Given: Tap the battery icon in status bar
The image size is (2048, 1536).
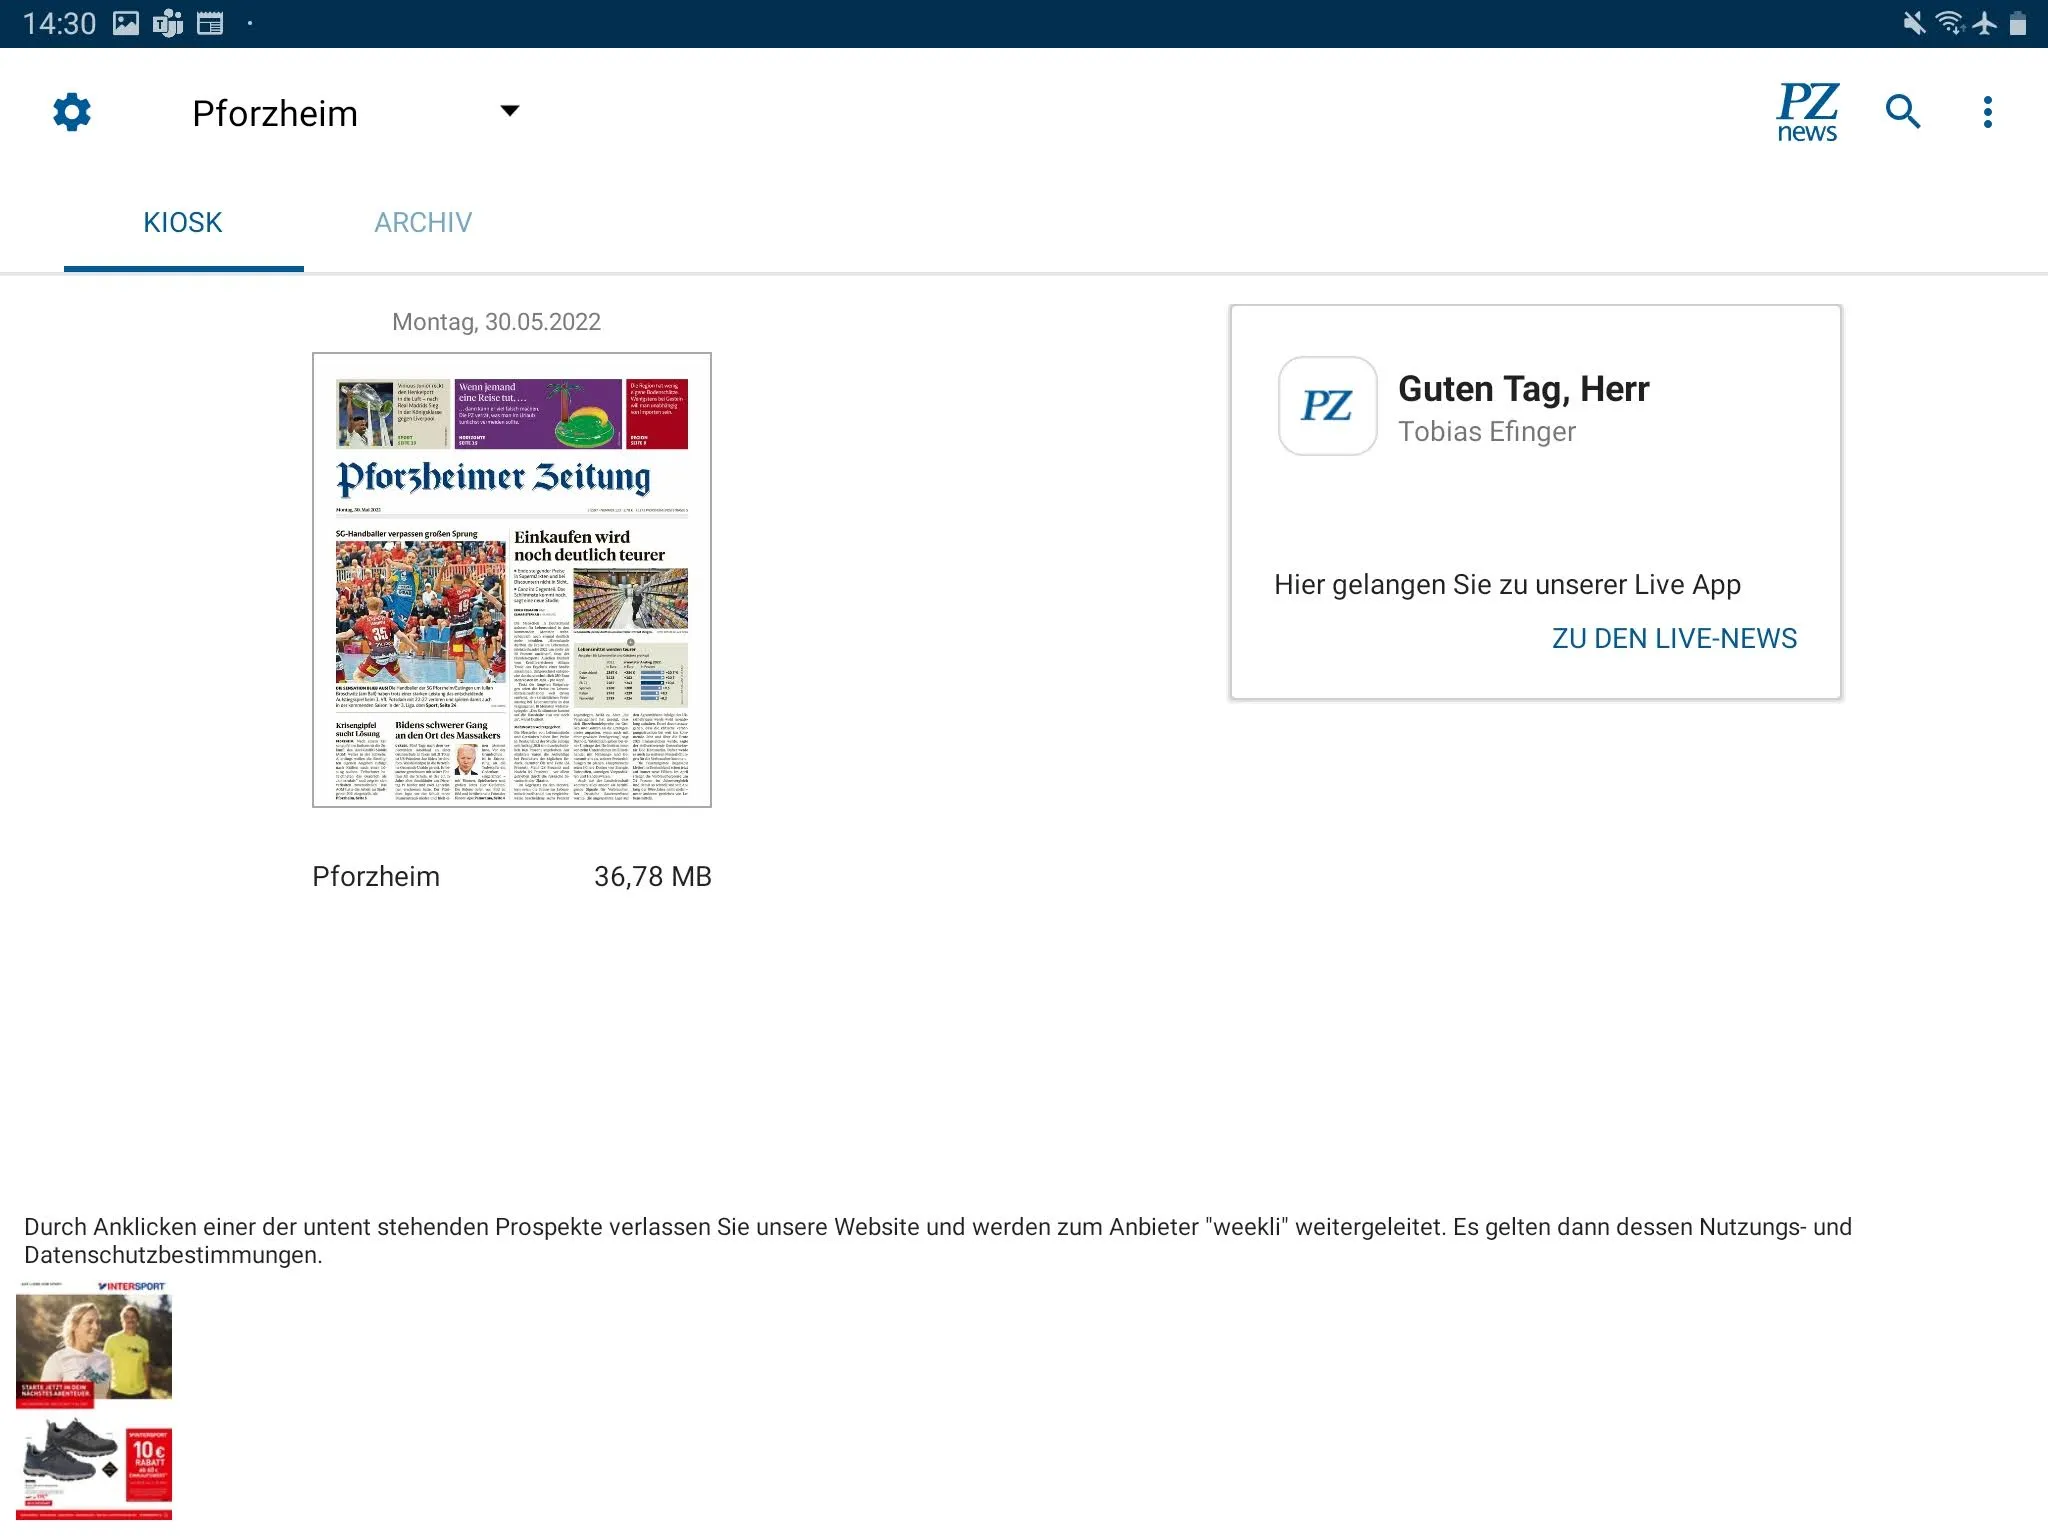Looking at the screenshot, I should click(2018, 23).
